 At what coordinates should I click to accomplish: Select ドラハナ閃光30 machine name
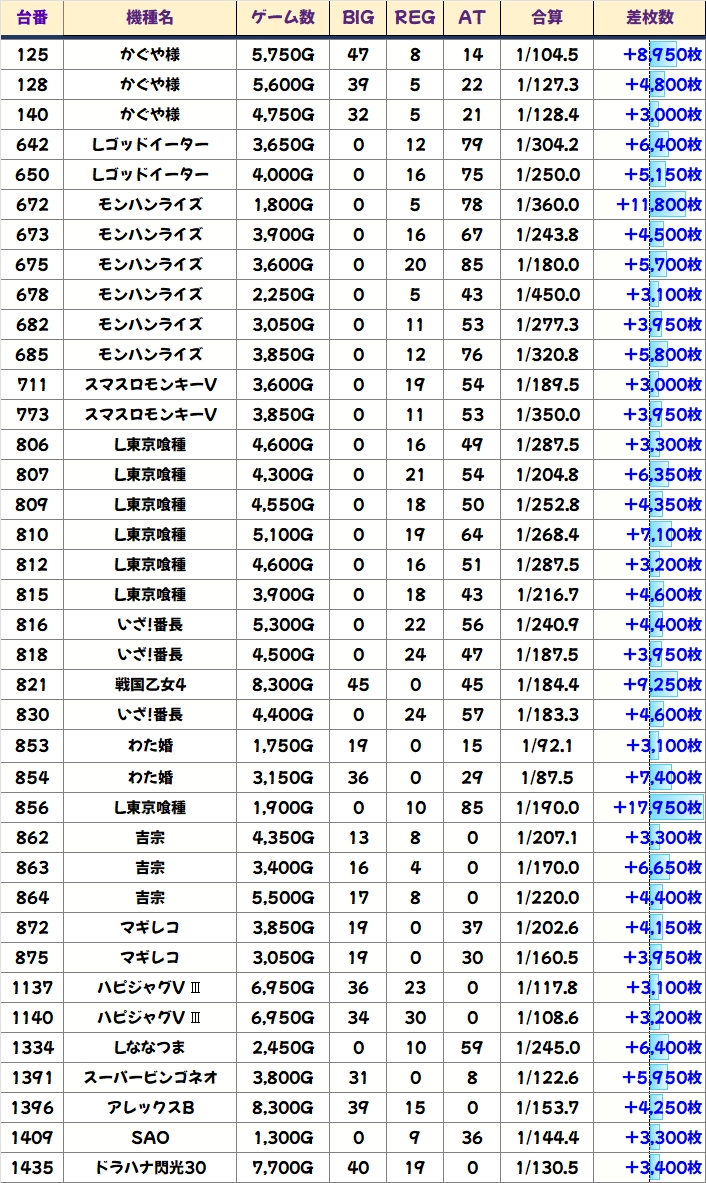(x=150, y=1168)
